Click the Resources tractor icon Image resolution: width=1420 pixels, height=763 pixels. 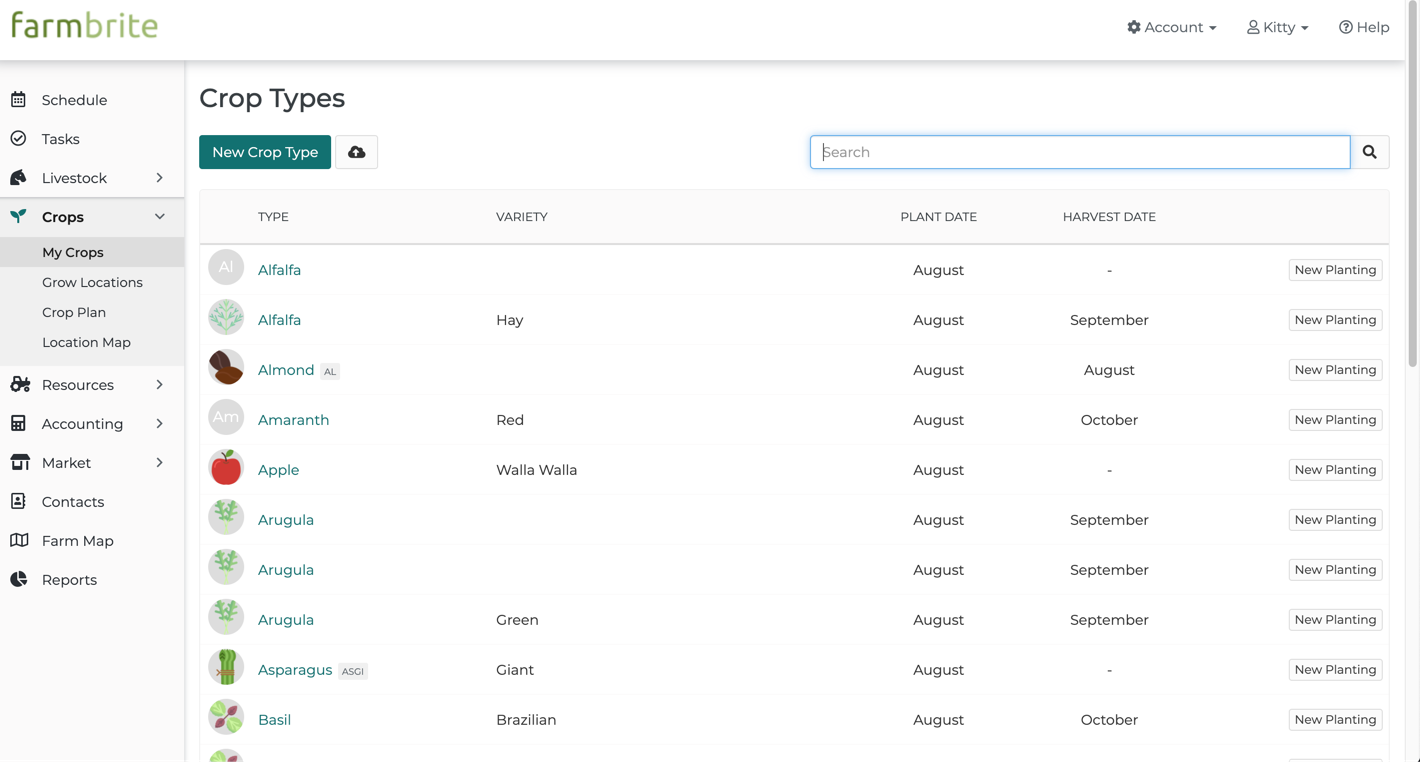[20, 385]
